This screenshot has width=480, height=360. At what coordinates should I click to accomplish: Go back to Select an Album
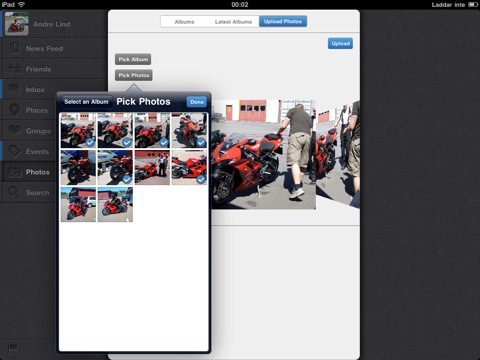[86, 102]
